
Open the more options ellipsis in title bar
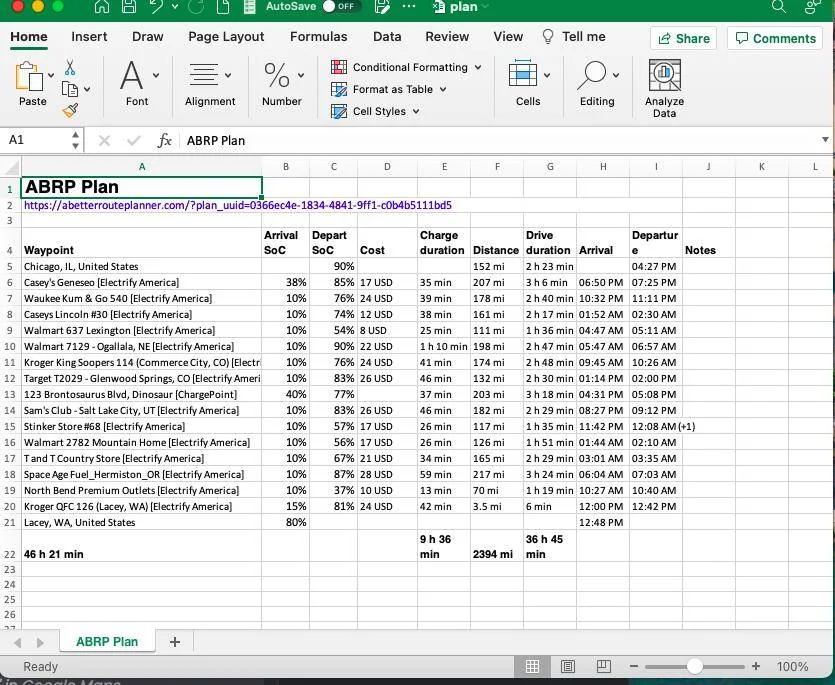[x=408, y=6]
